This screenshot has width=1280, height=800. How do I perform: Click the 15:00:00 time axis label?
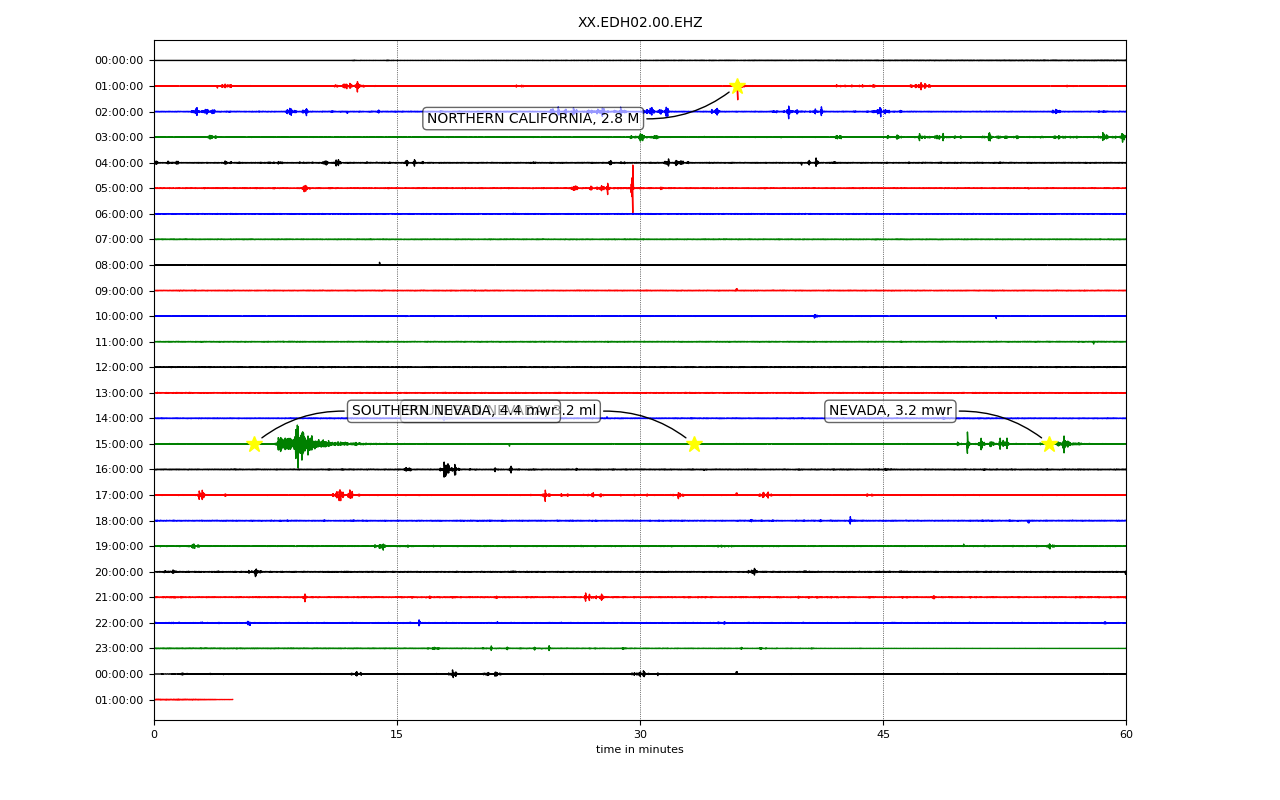[119, 444]
